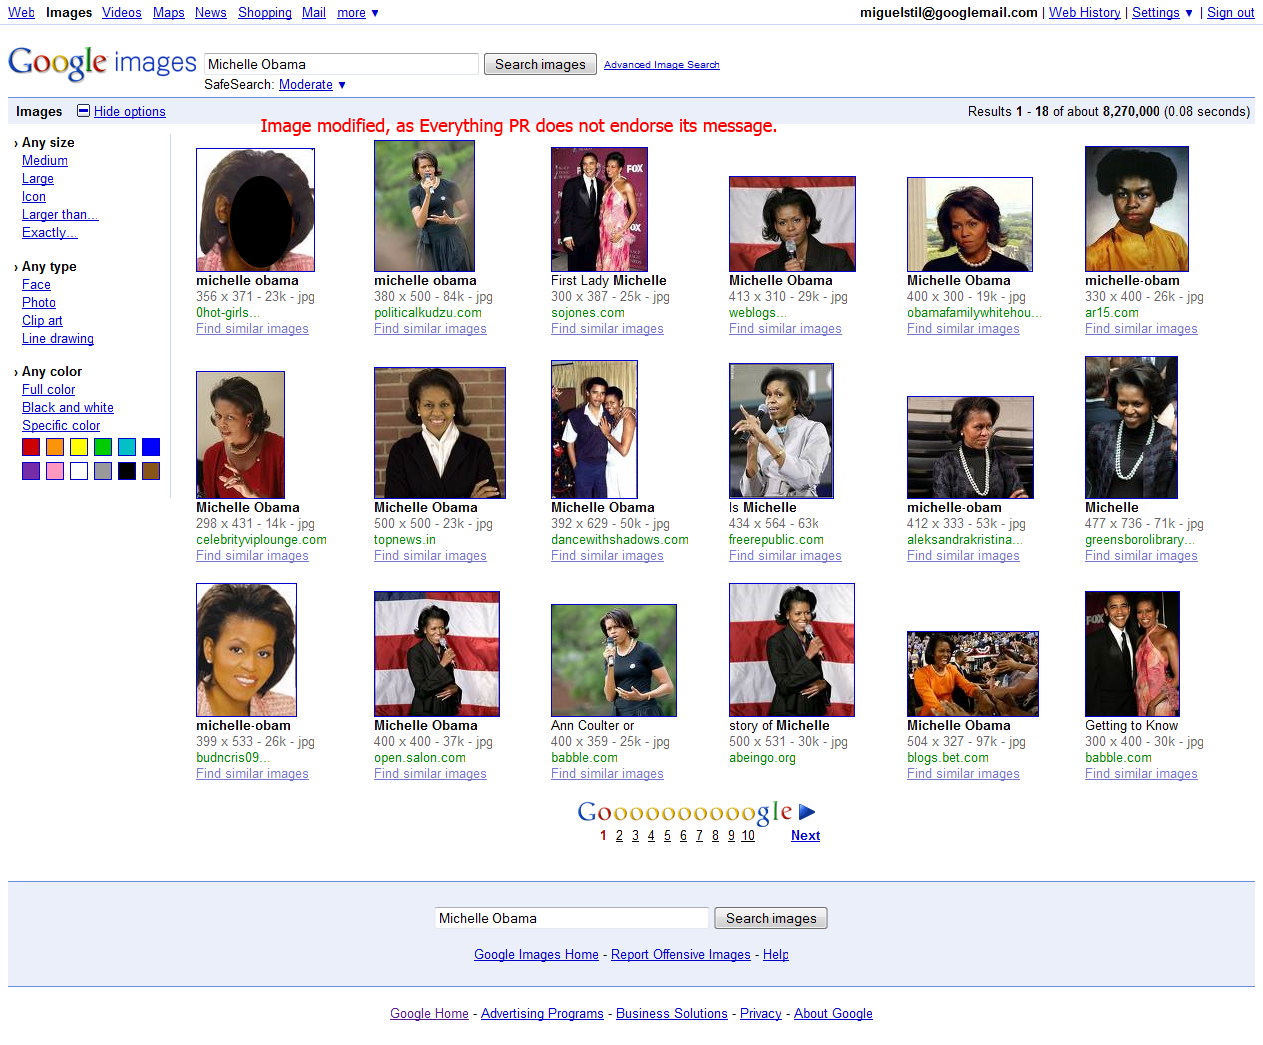Click Sign out
The width and height of the screenshot is (1263, 1045).
(1231, 13)
